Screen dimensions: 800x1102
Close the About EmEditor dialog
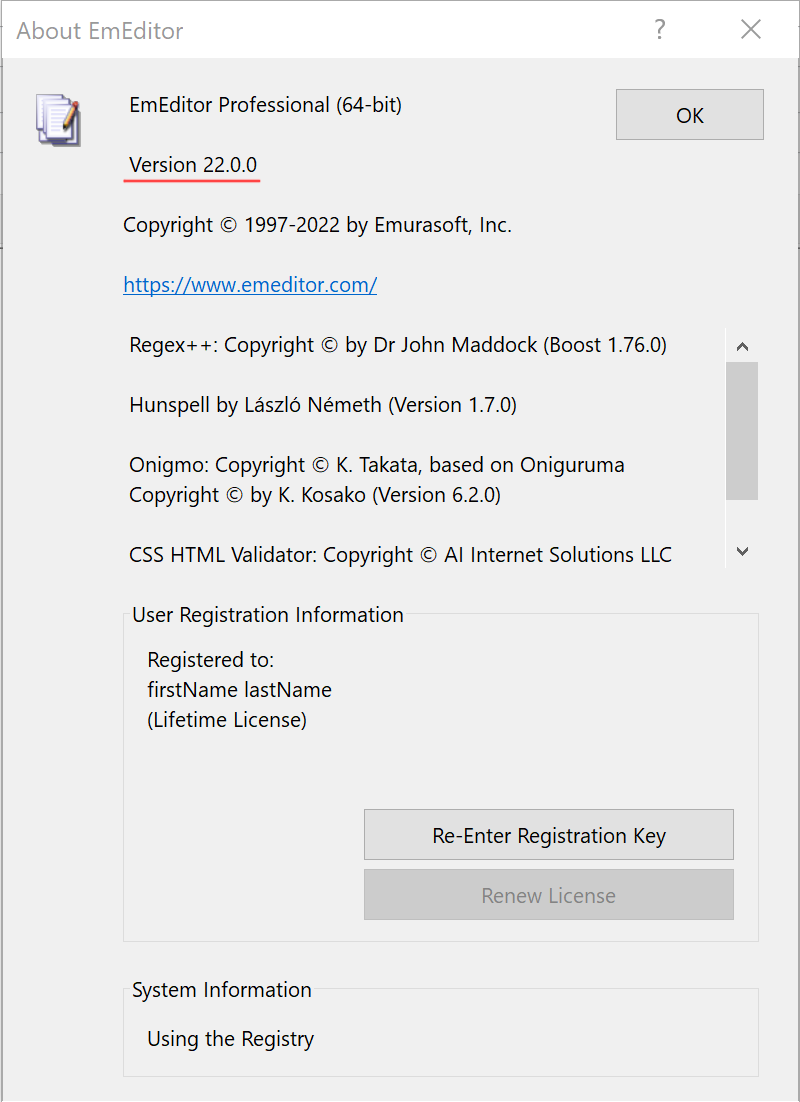point(751,30)
